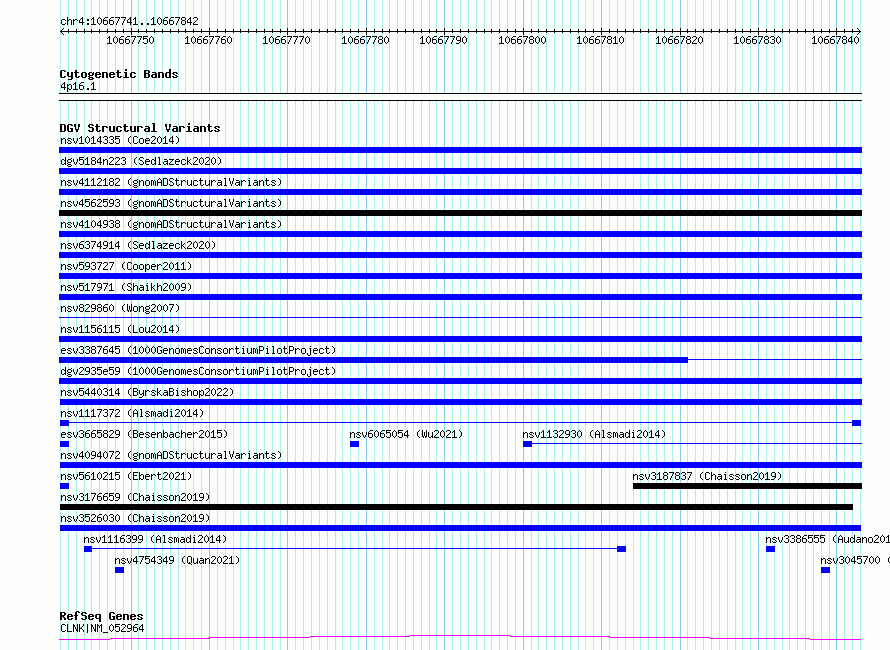Select nsv5440314 (ByrskaBishop2022) label

pos(147,392)
